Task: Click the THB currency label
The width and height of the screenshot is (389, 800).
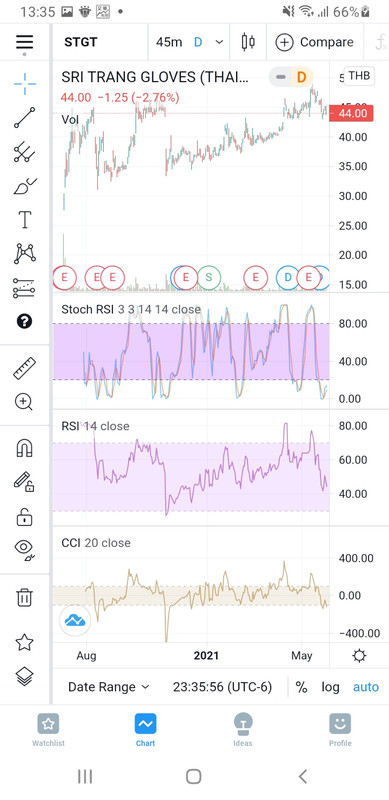Action: pos(359,77)
